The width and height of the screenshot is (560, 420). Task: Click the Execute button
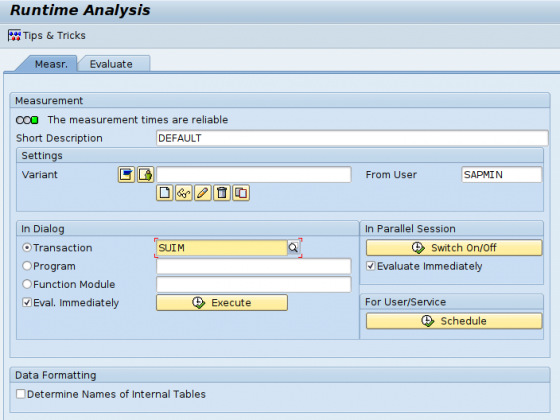[x=222, y=302]
